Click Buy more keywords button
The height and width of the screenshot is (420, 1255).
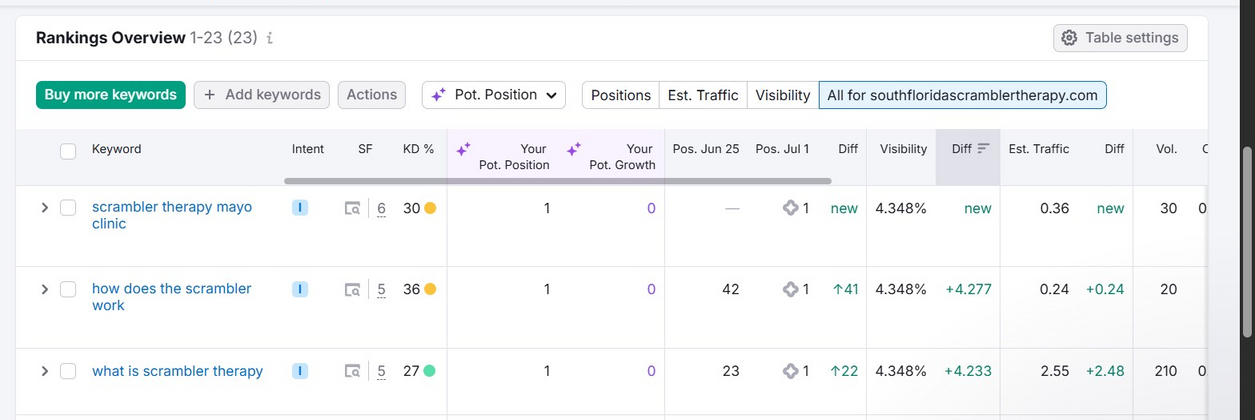click(x=111, y=95)
